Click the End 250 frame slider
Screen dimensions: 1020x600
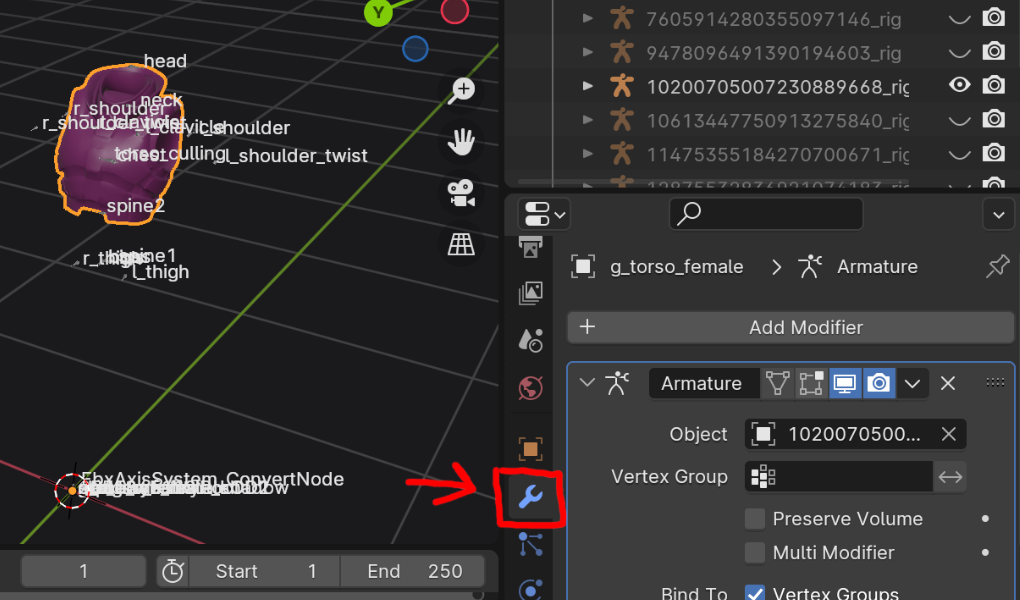point(415,570)
